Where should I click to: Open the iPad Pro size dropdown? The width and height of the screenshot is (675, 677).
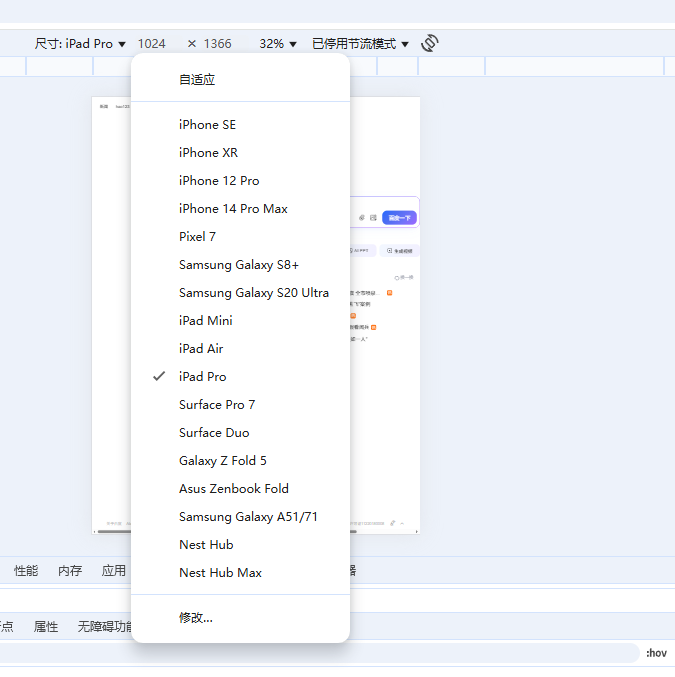80,44
